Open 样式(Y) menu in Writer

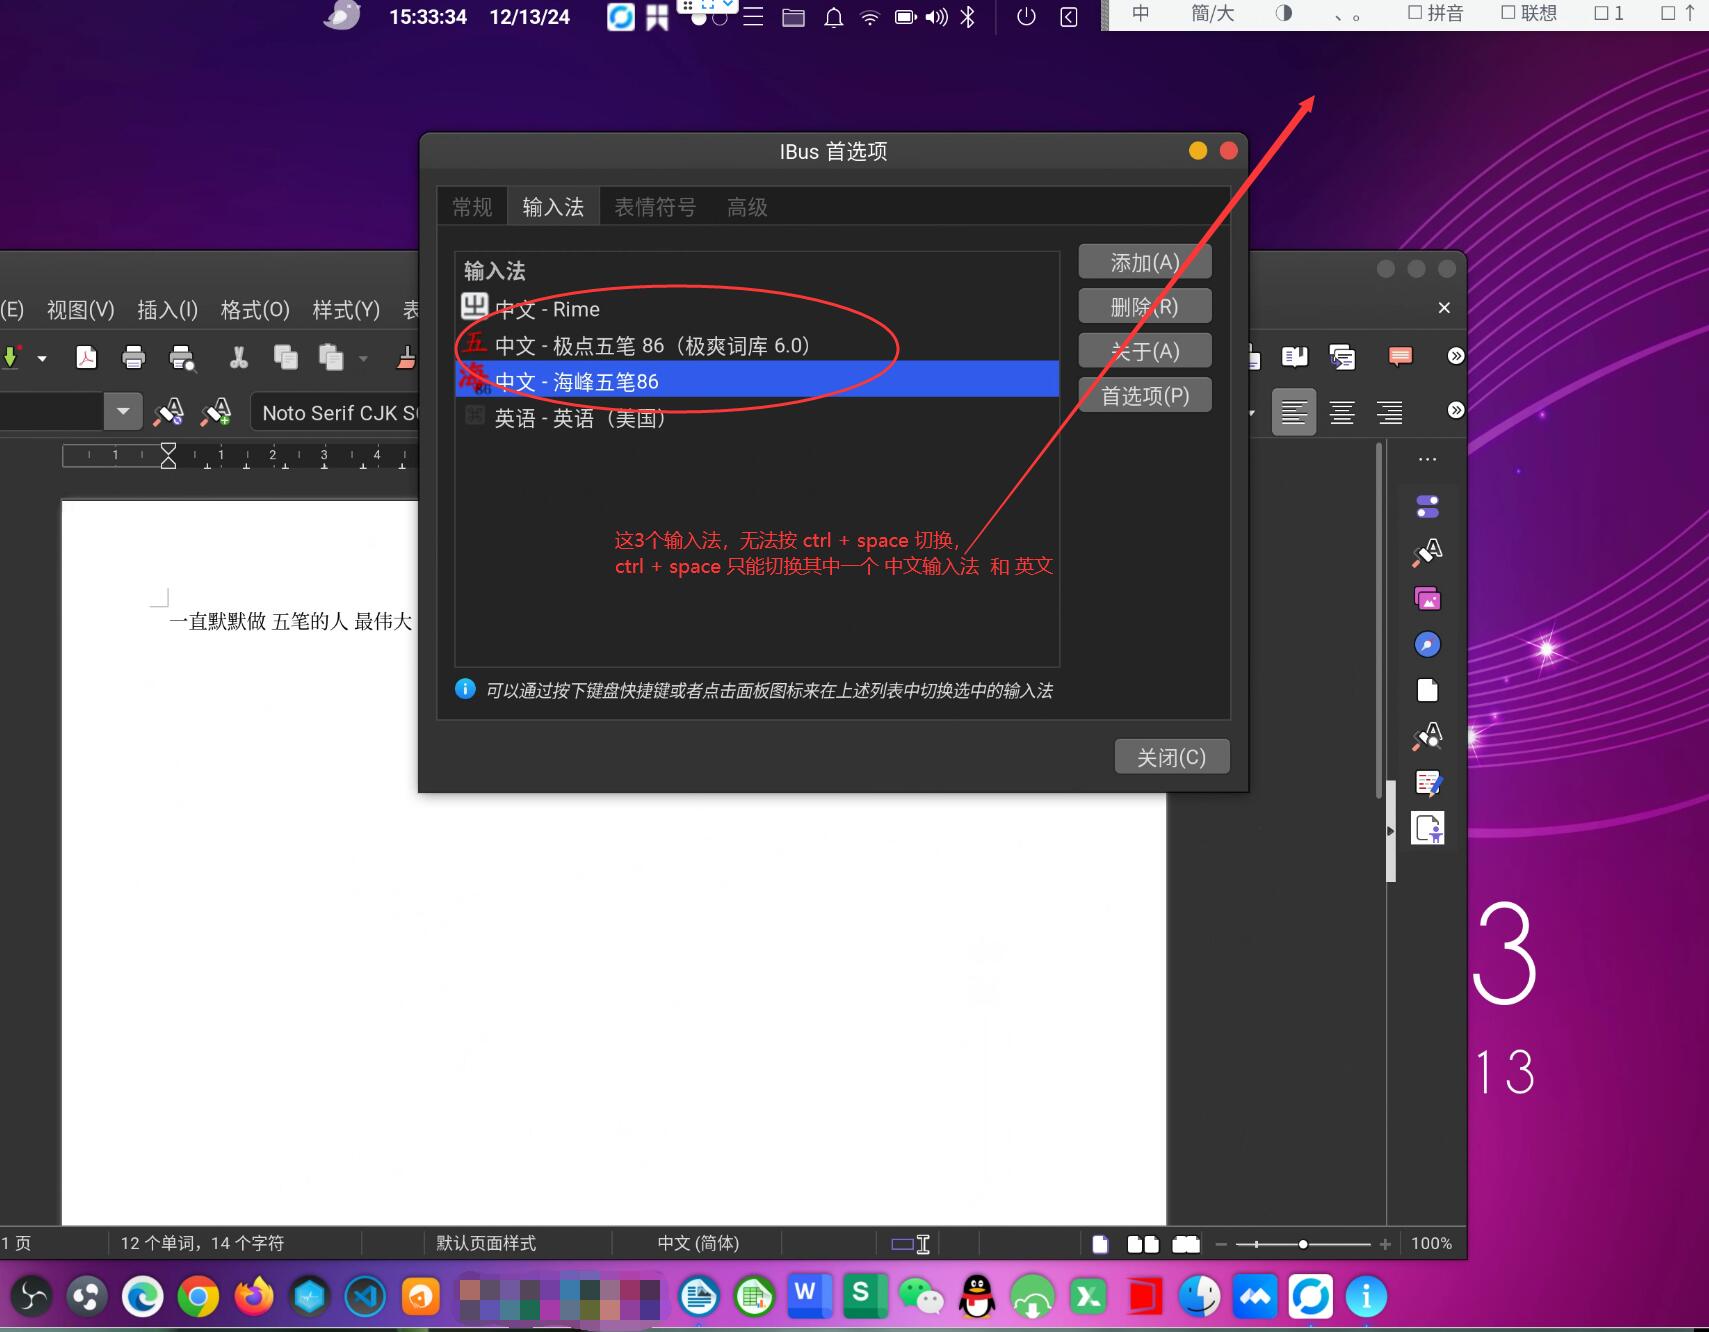click(x=346, y=310)
